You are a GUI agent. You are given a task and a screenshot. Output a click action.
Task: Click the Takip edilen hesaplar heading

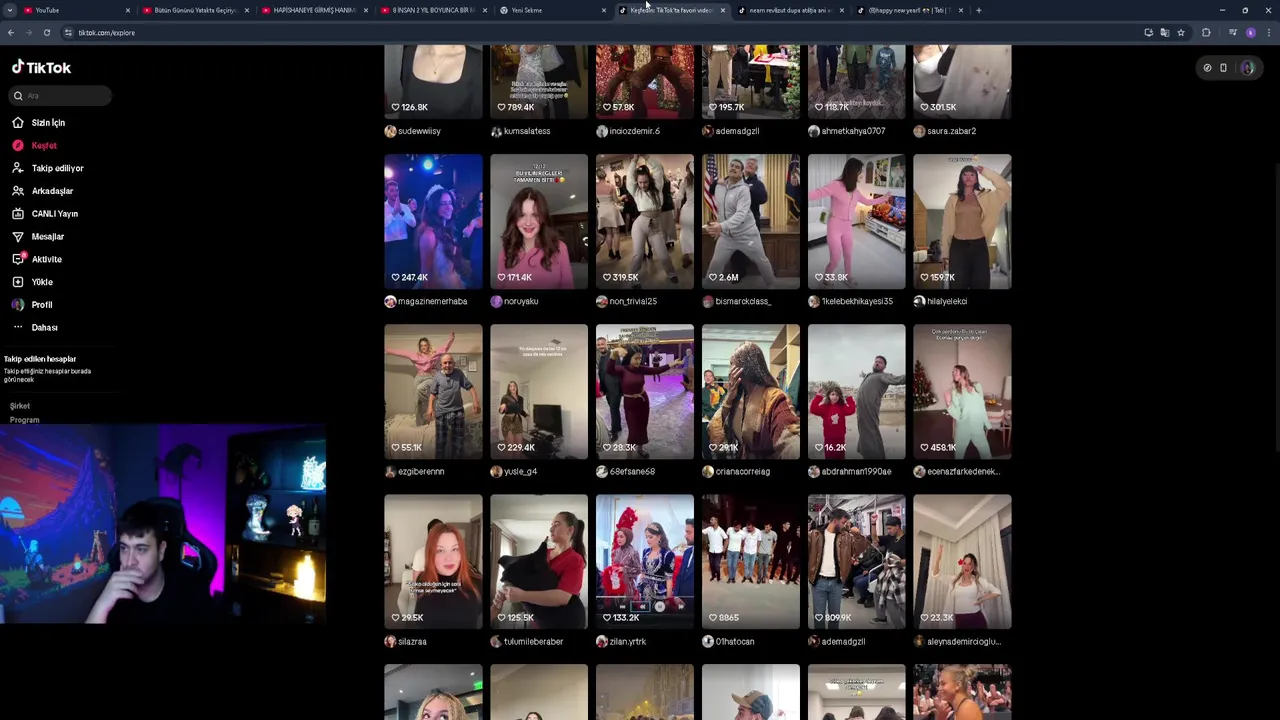click(40, 359)
